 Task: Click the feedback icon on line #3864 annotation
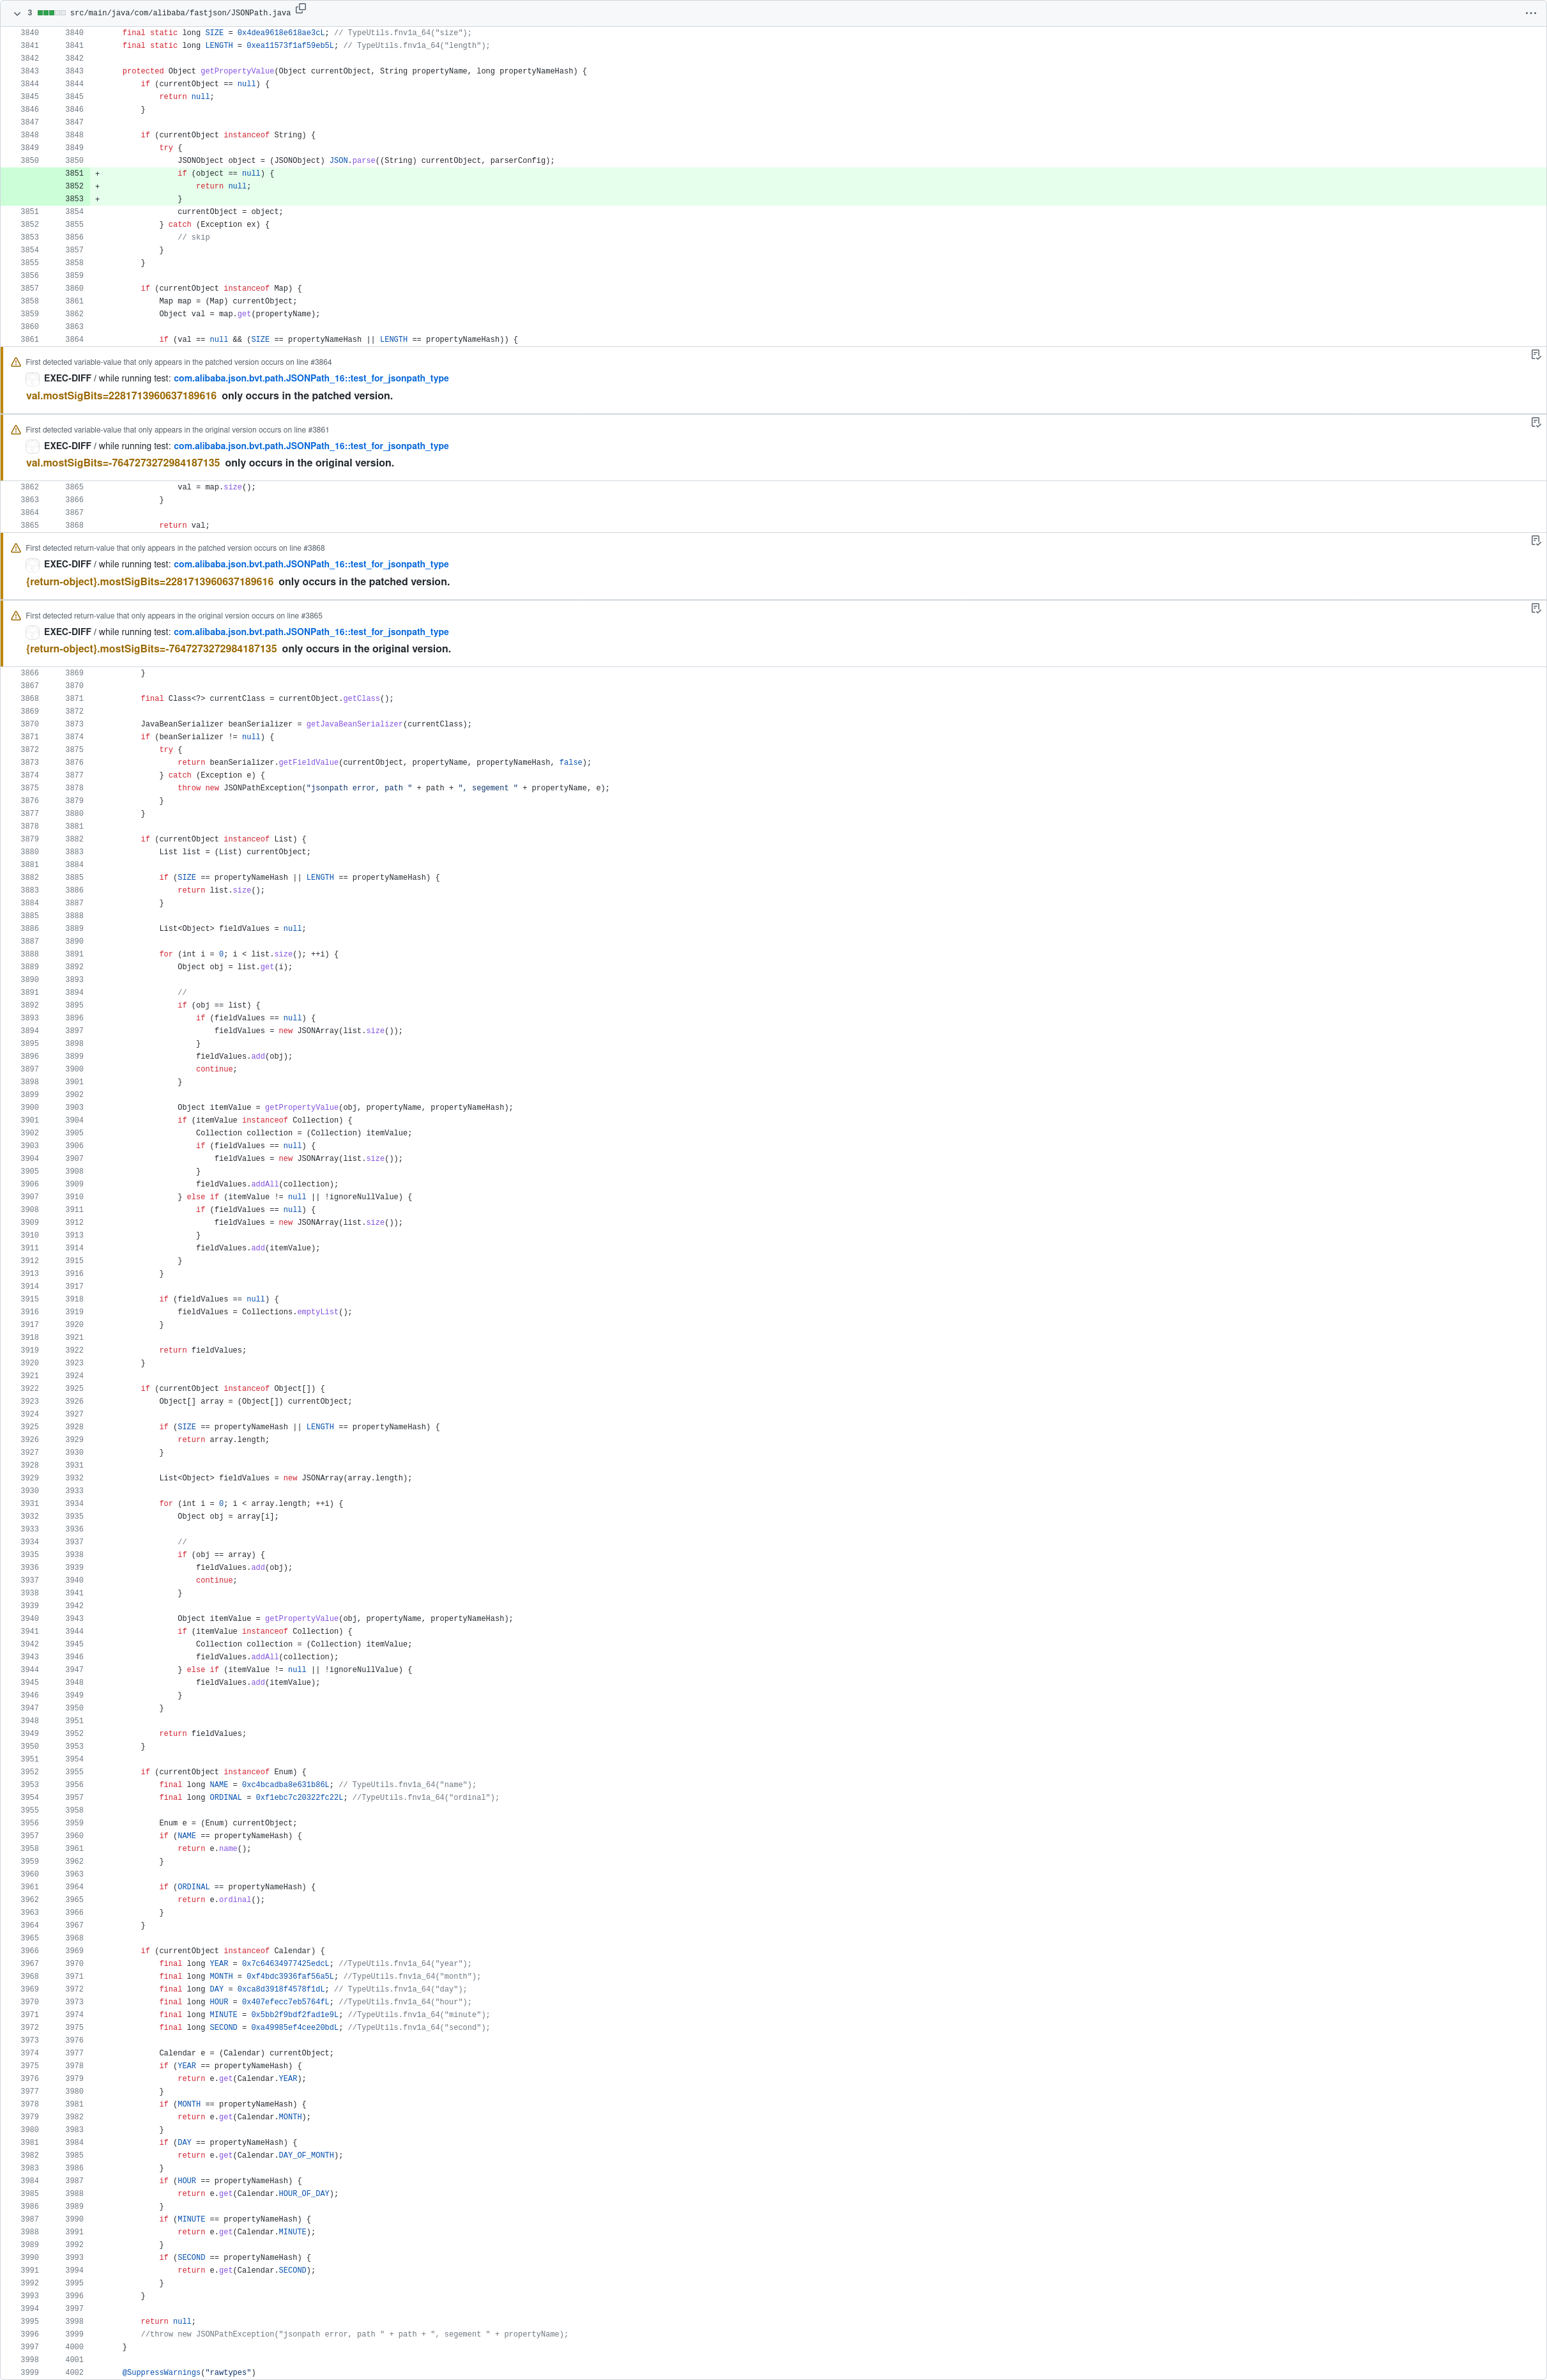pos(1536,355)
